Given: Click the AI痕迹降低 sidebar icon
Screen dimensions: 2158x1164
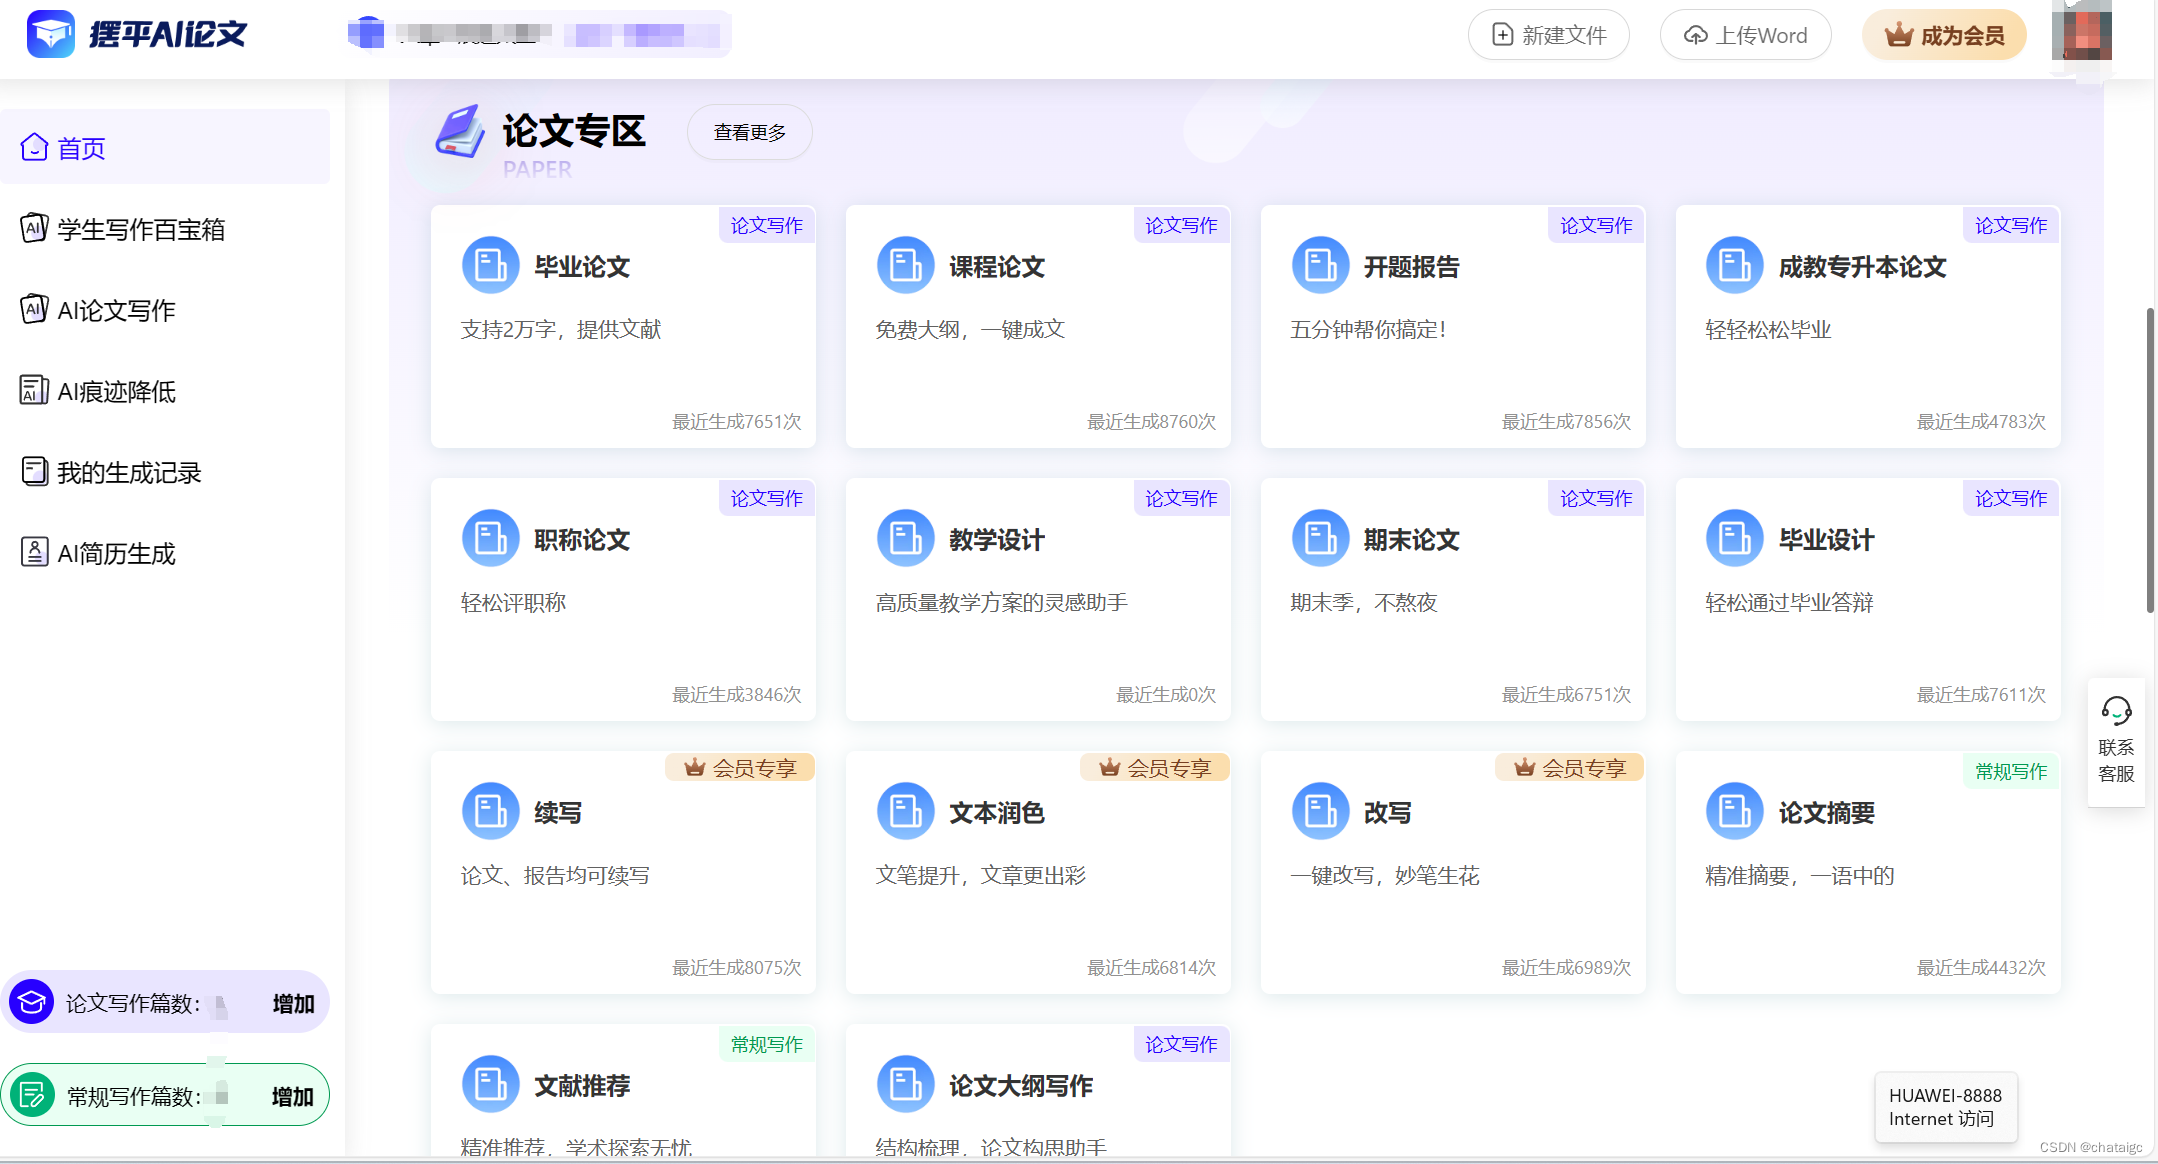Looking at the screenshot, I should coord(34,390).
